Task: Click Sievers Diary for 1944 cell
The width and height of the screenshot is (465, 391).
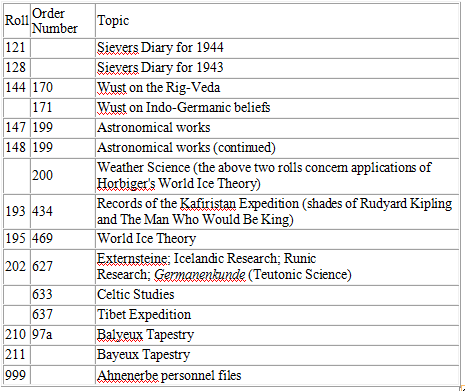Action: click(277, 48)
